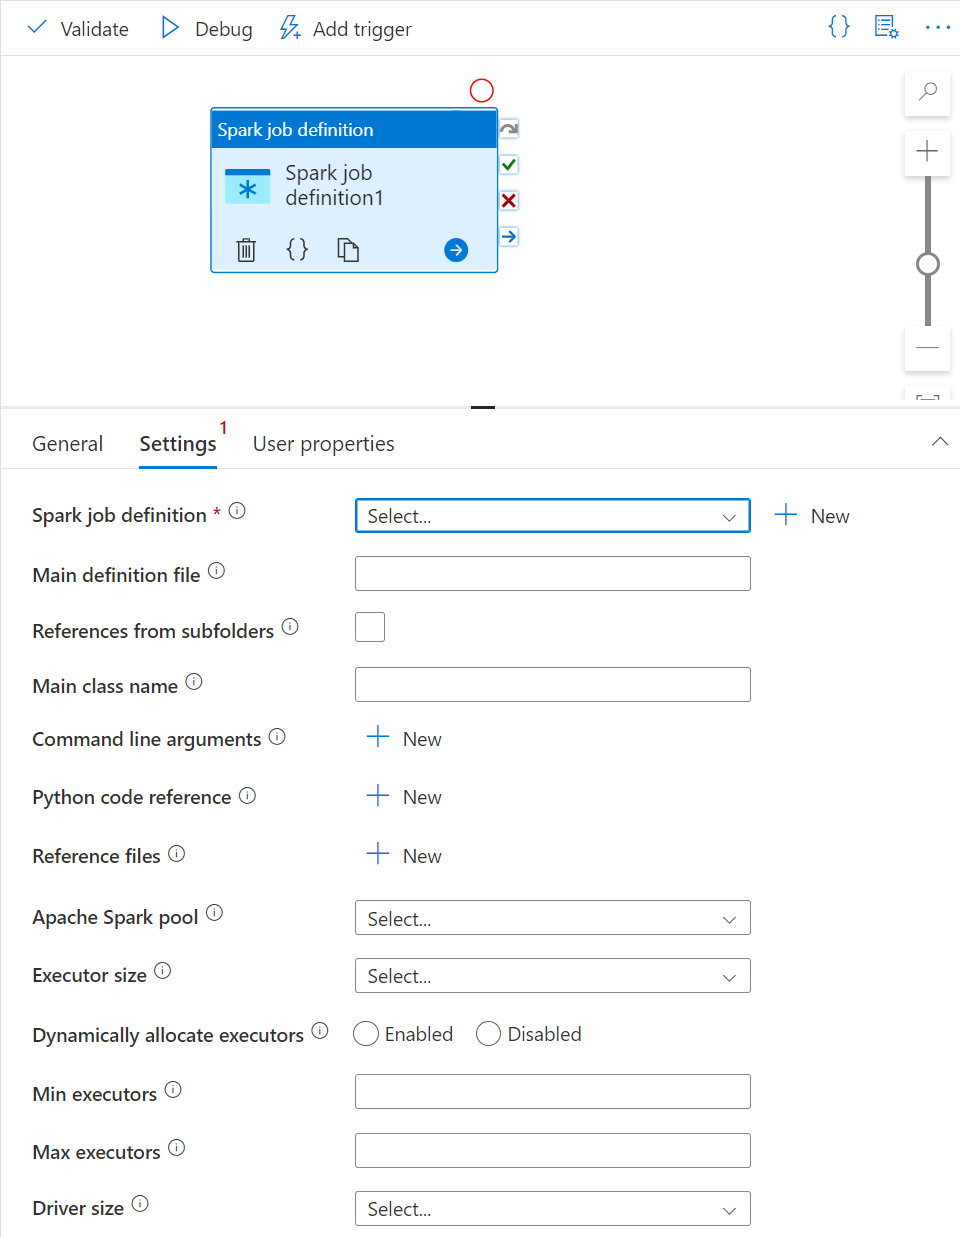Select Disabled for dynamic executor allocation
Image resolution: width=960 pixels, height=1237 pixels.
click(488, 1034)
